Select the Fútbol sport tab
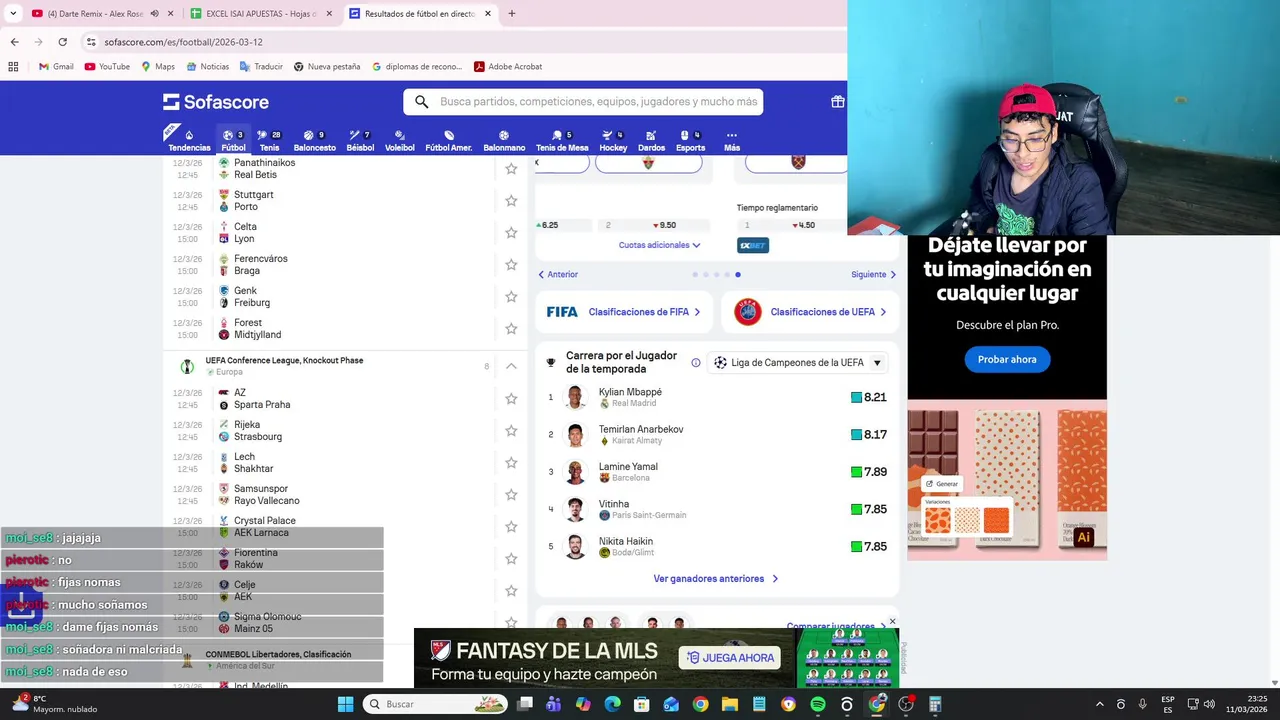Image resolution: width=1280 pixels, height=720 pixels. [x=233, y=141]
